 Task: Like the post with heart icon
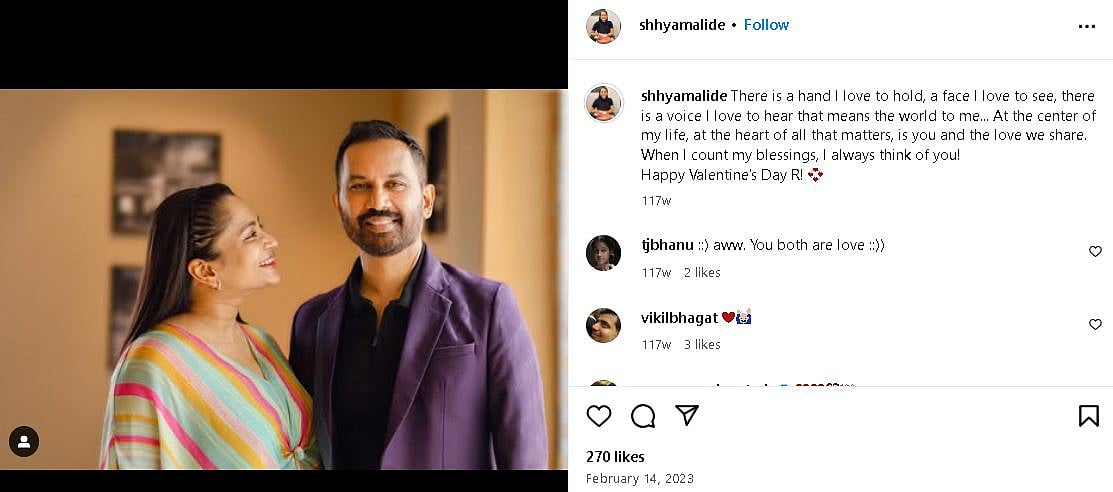pyautogui.click(x=599, y=416)
